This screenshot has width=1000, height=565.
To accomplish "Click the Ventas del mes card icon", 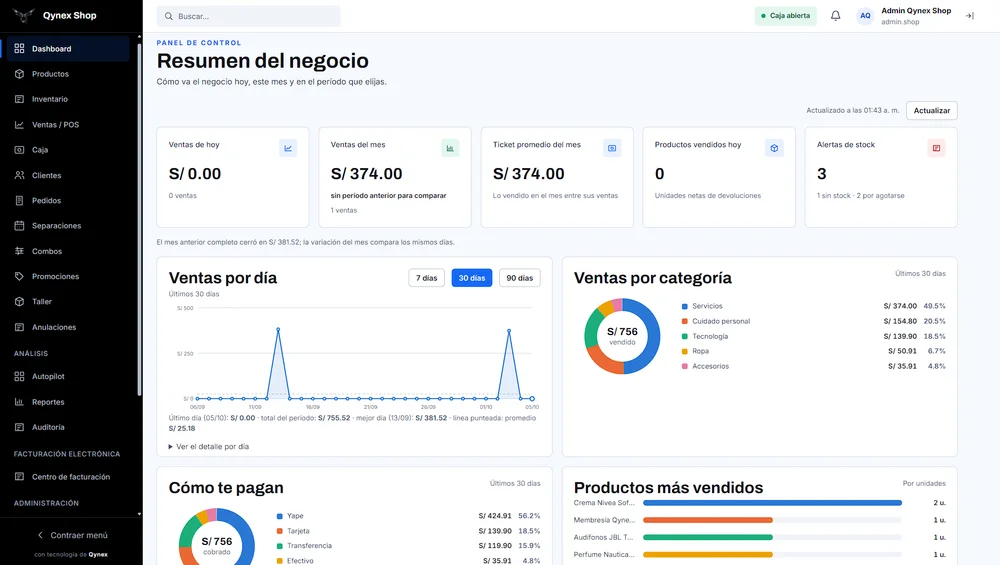I will [450, 148].
